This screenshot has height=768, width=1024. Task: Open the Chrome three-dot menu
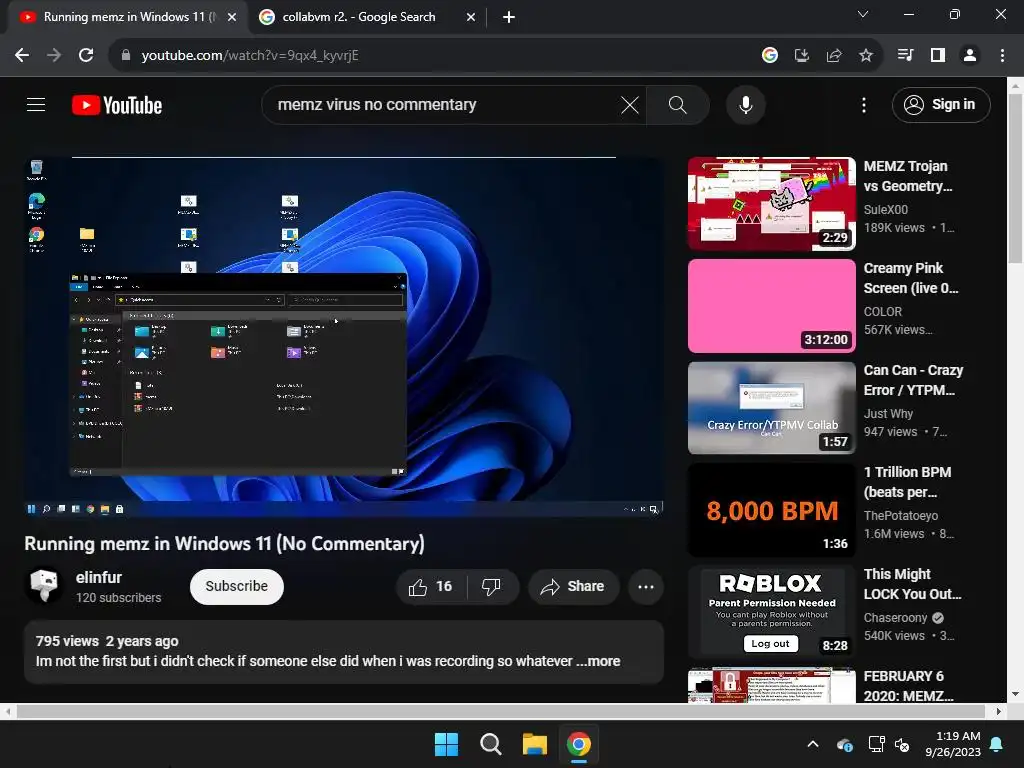[1002, 55]
